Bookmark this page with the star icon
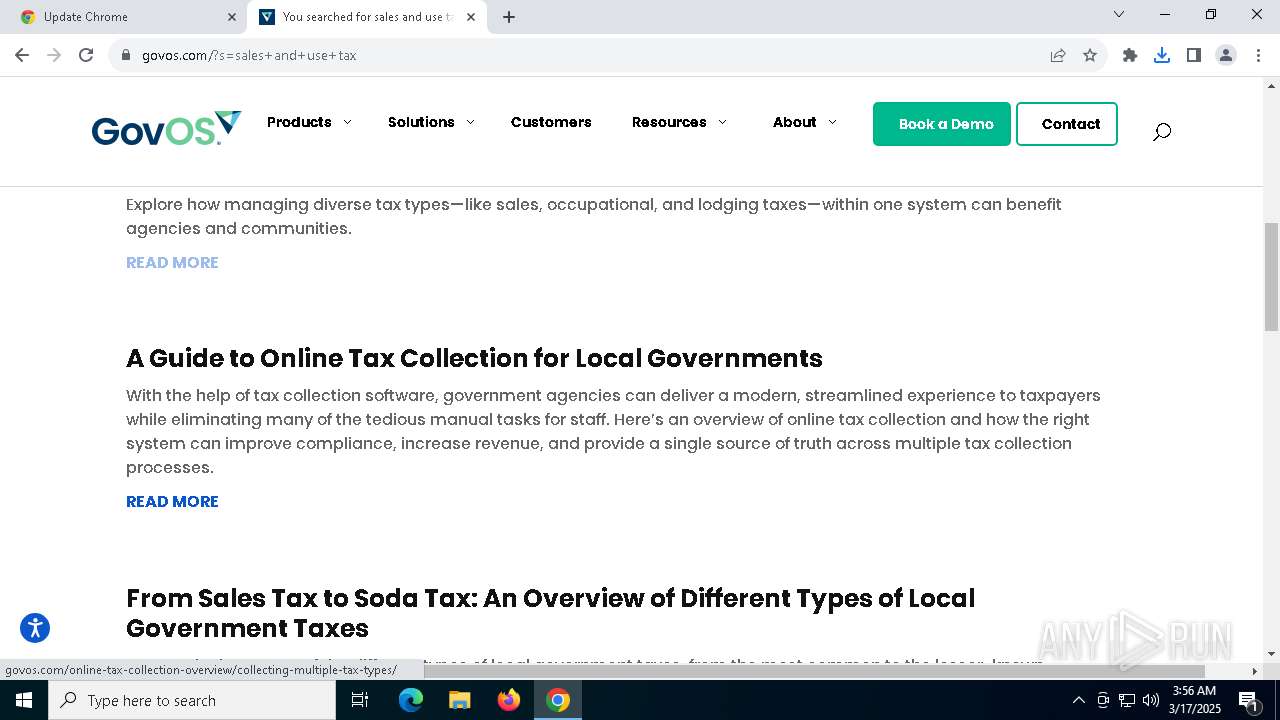 pos(1090,55)
